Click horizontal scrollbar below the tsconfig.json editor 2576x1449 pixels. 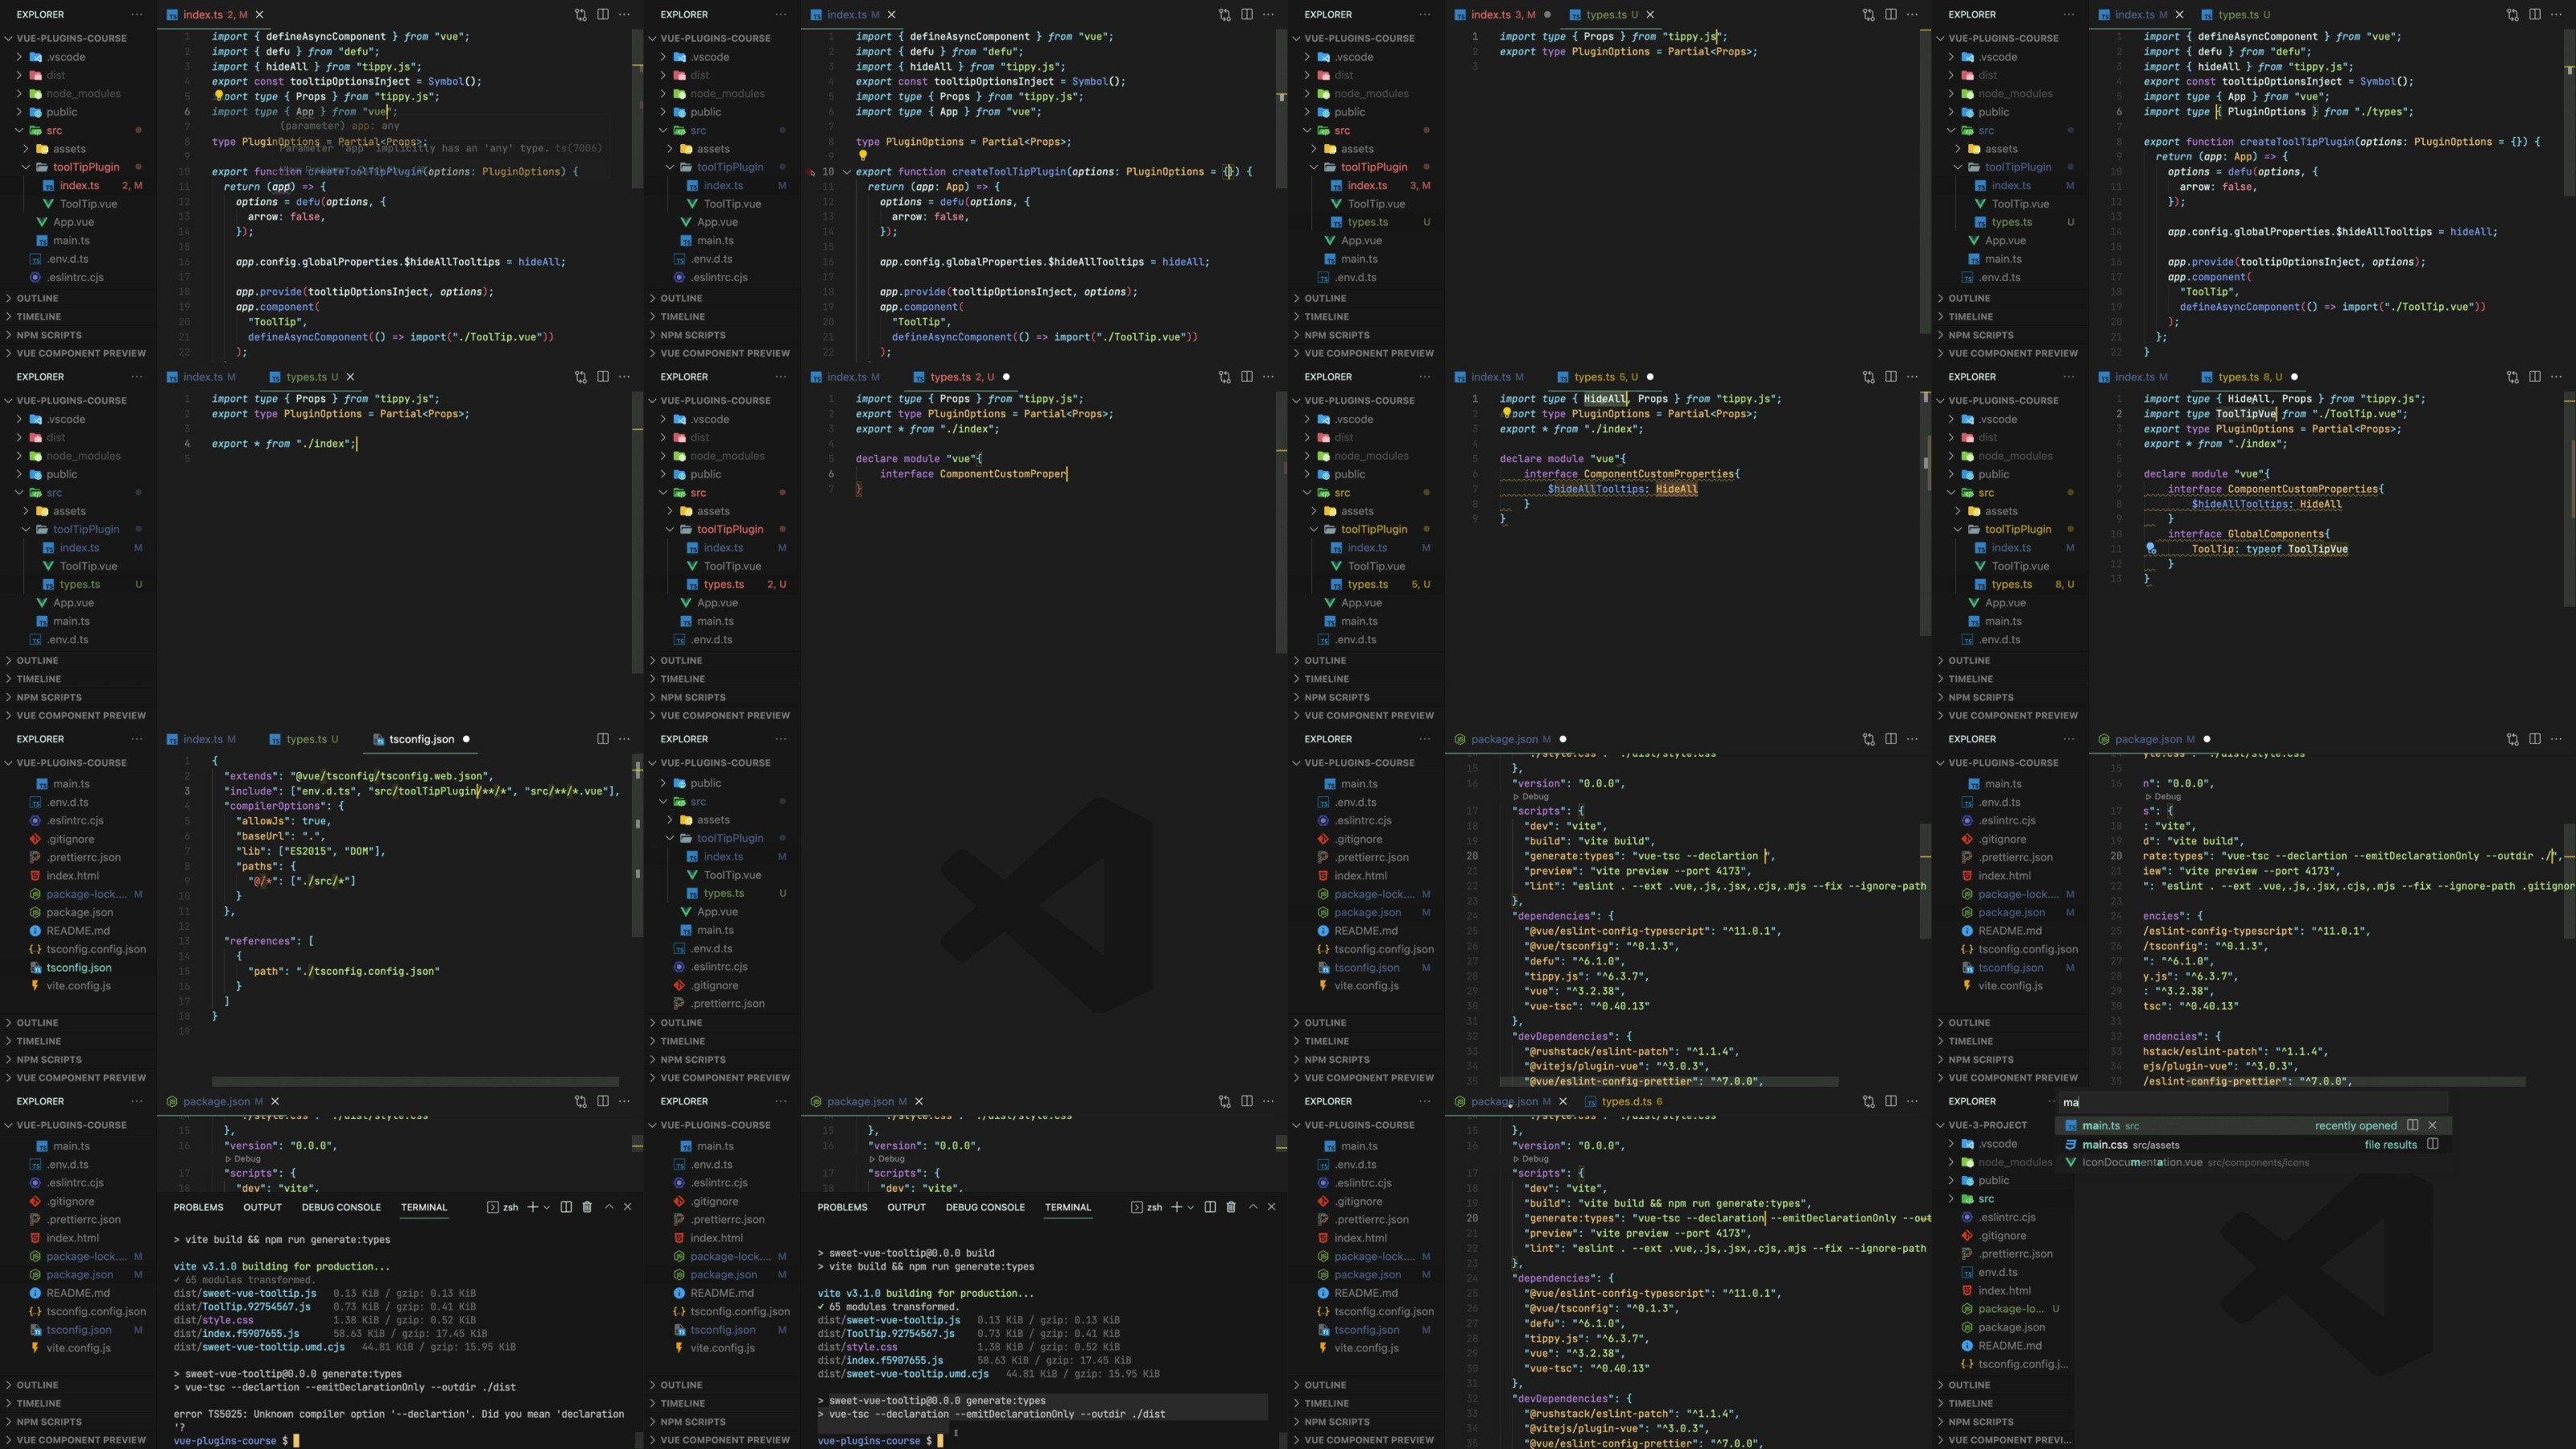415,1081
